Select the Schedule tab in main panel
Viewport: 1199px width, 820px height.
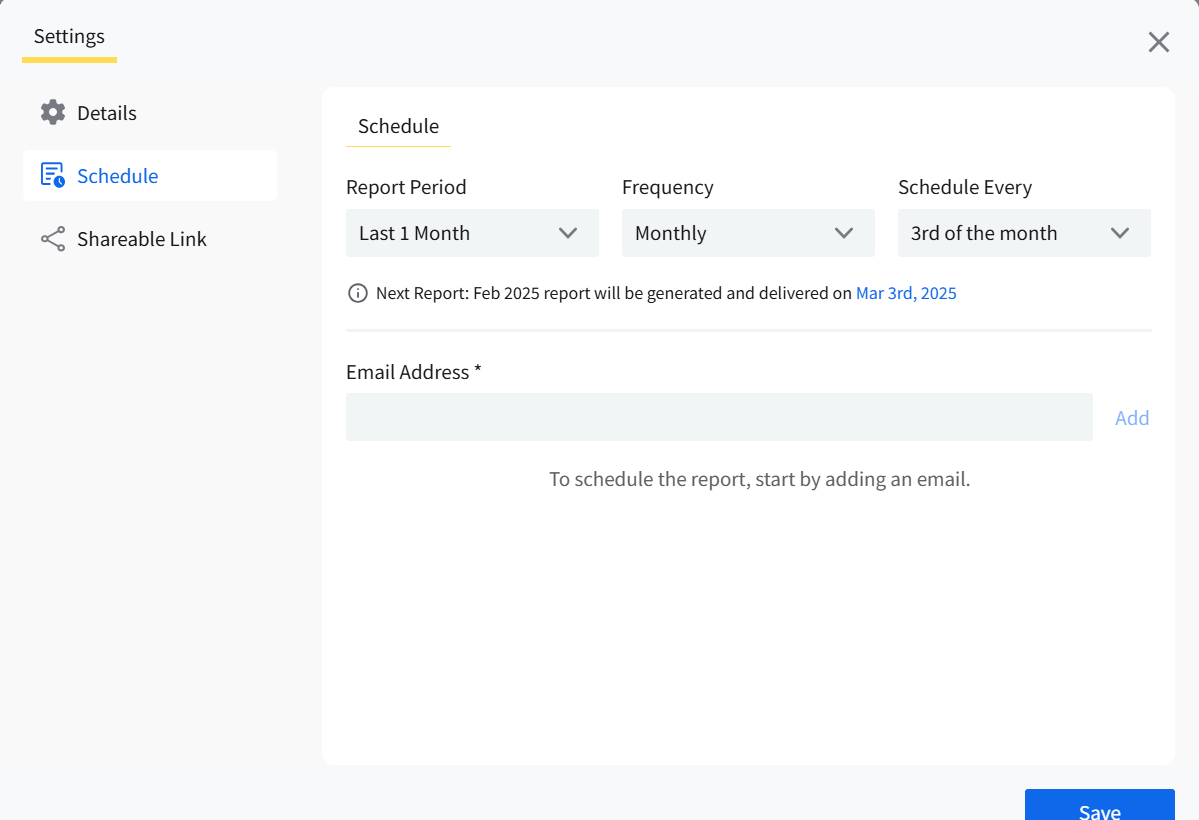[398, 126]
